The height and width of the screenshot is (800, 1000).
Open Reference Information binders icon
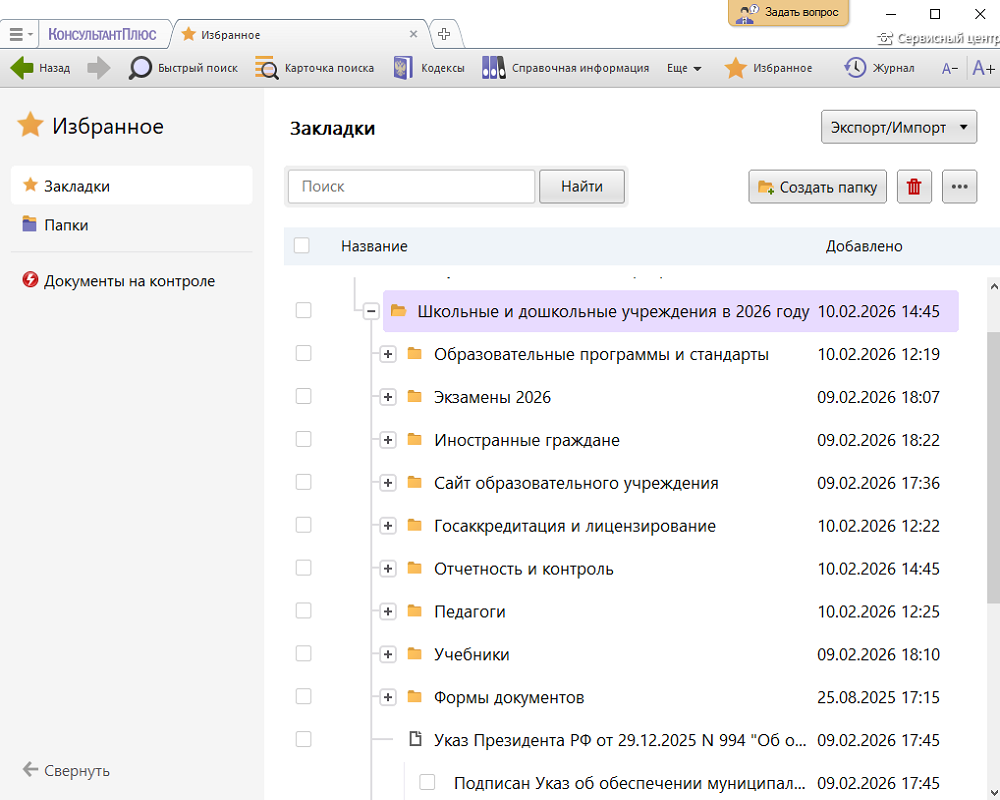tap(493, 68)
